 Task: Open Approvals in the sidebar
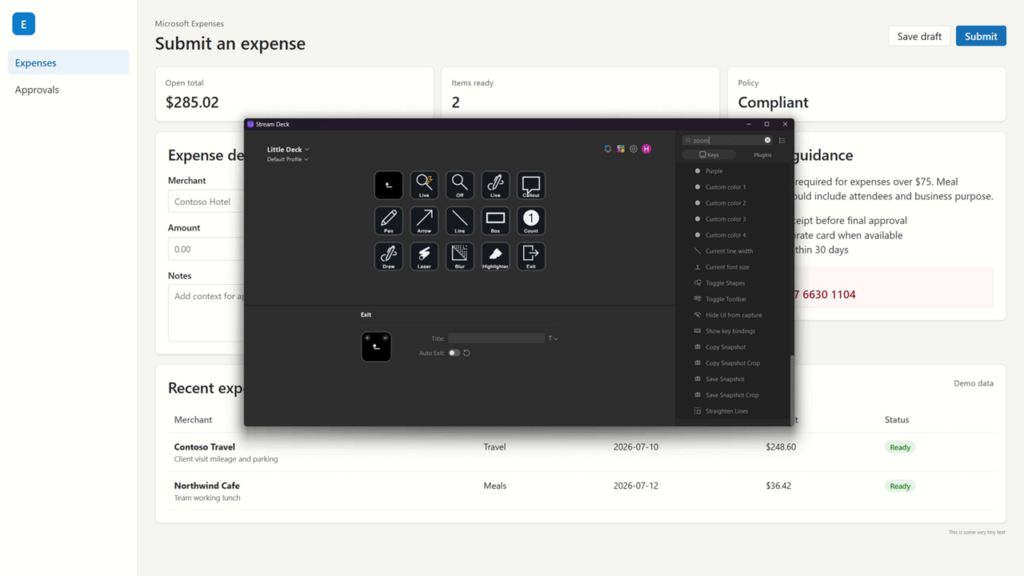(x=69, y=89)
